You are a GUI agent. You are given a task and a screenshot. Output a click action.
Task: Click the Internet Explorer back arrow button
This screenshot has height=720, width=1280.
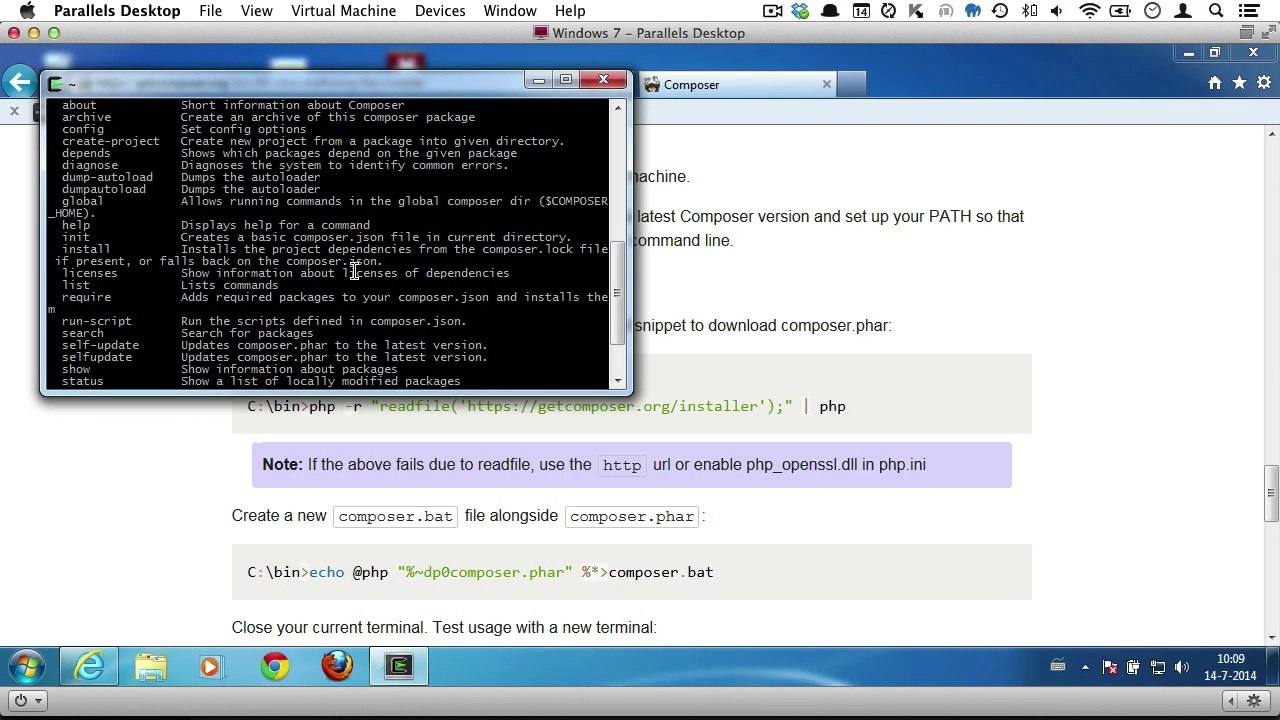(19, 83)
